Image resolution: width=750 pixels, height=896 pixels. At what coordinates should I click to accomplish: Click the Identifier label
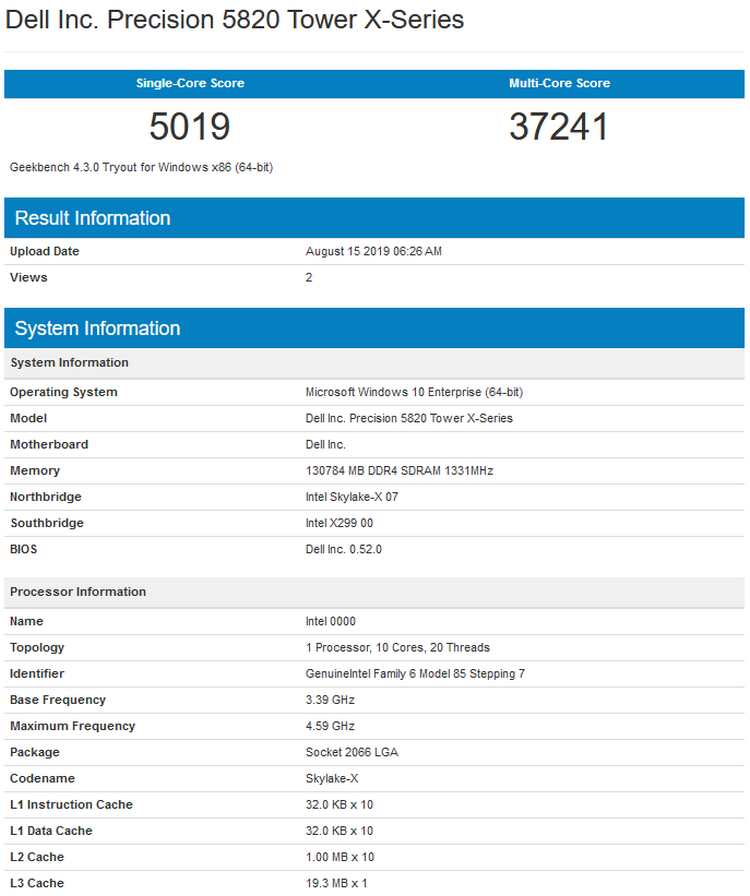click(x=37, y=674)
